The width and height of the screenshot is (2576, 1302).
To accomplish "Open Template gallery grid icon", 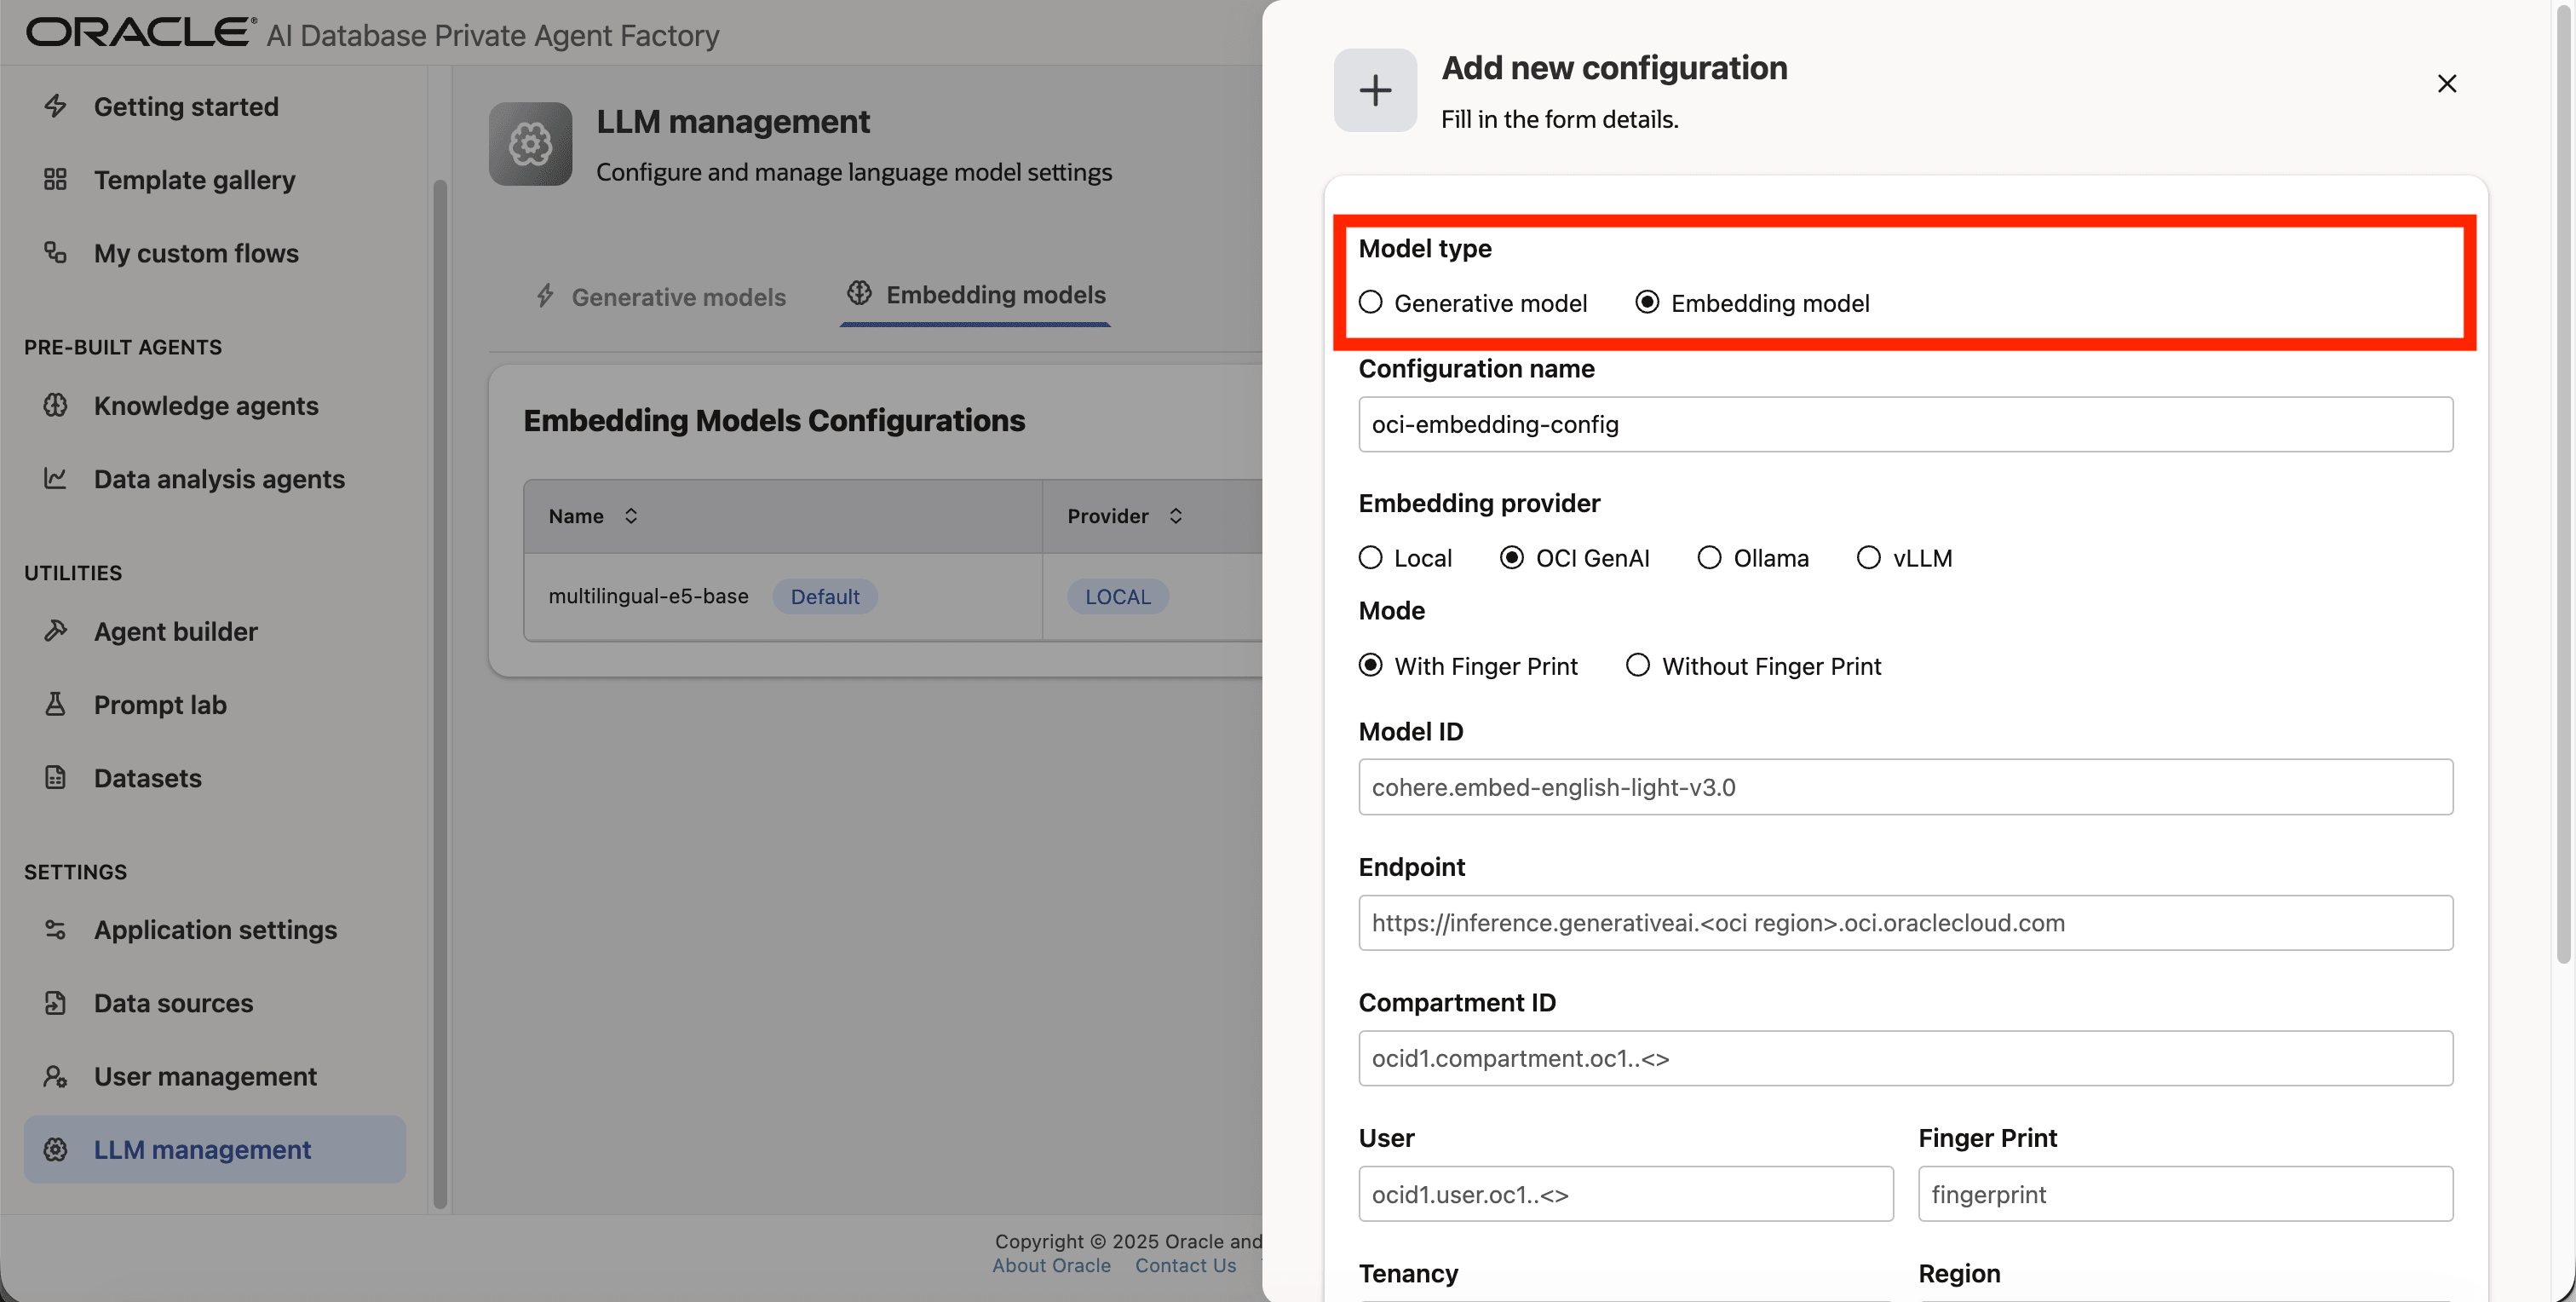I will (x=55, y=180).
